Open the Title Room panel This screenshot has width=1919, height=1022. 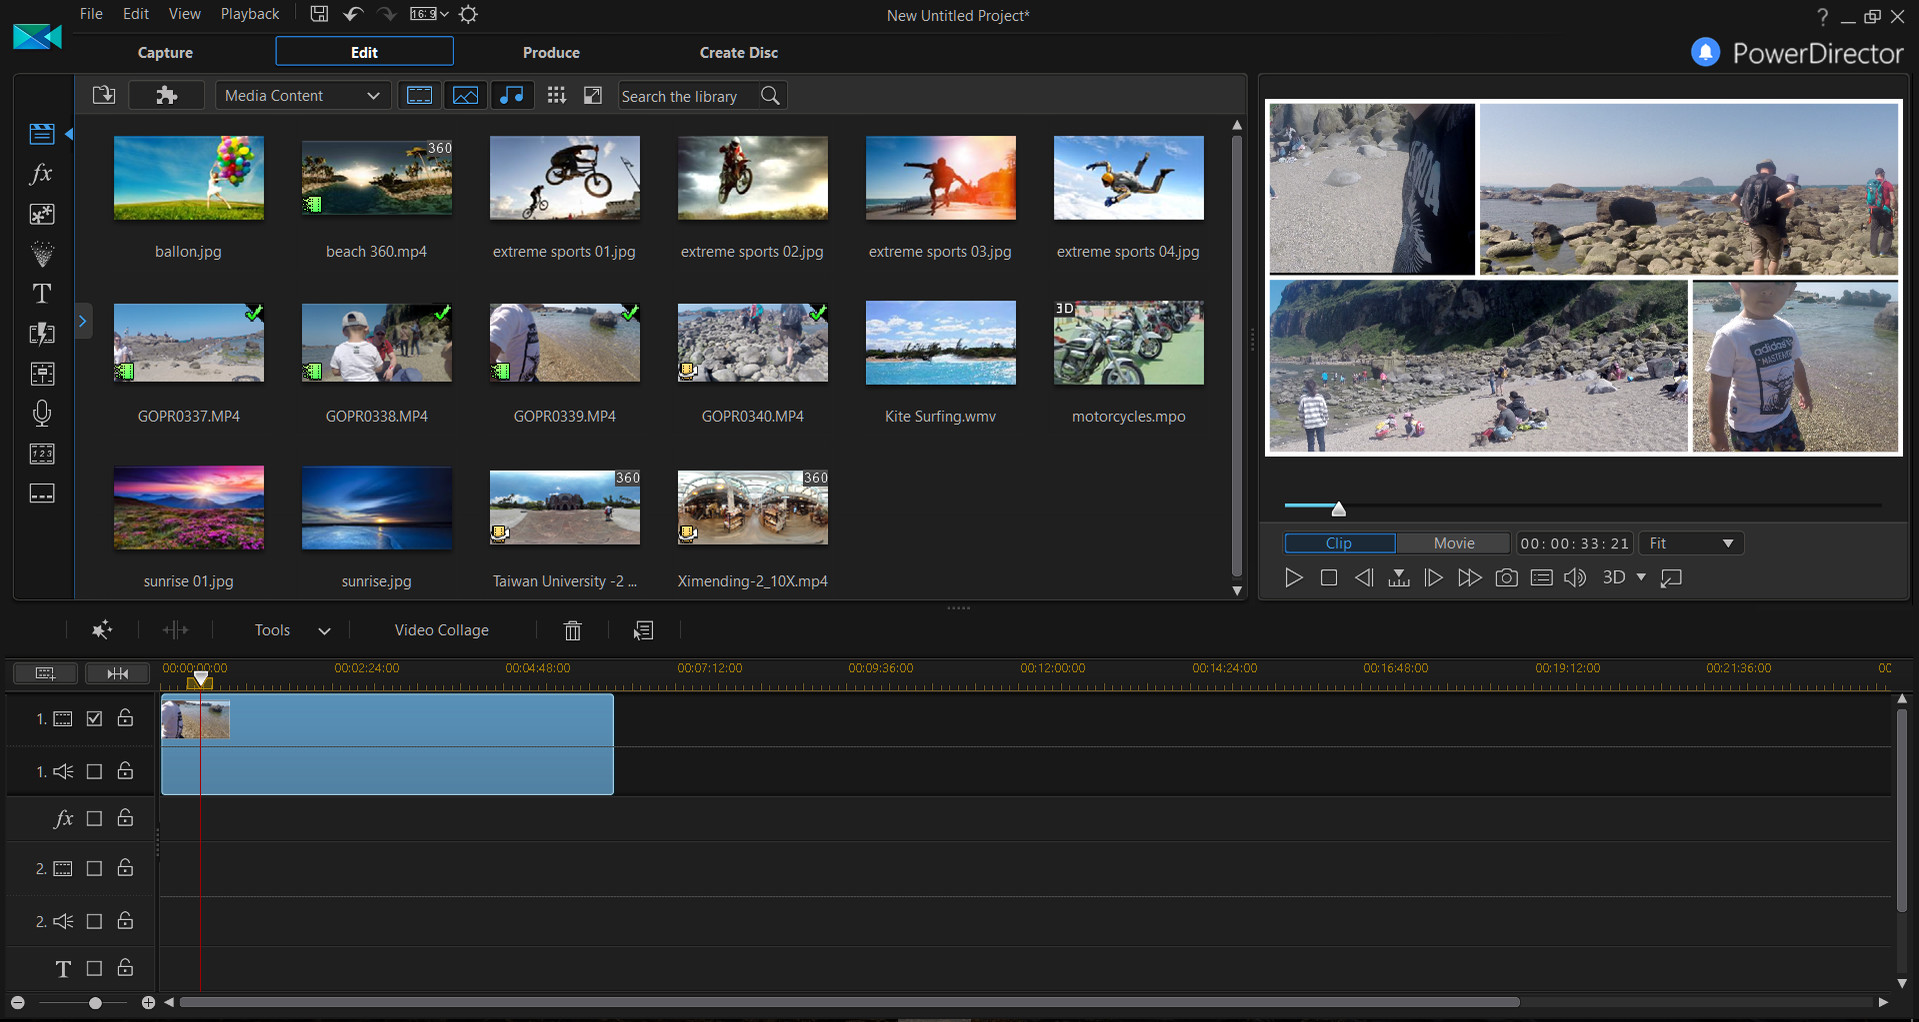tap(41, 293)
